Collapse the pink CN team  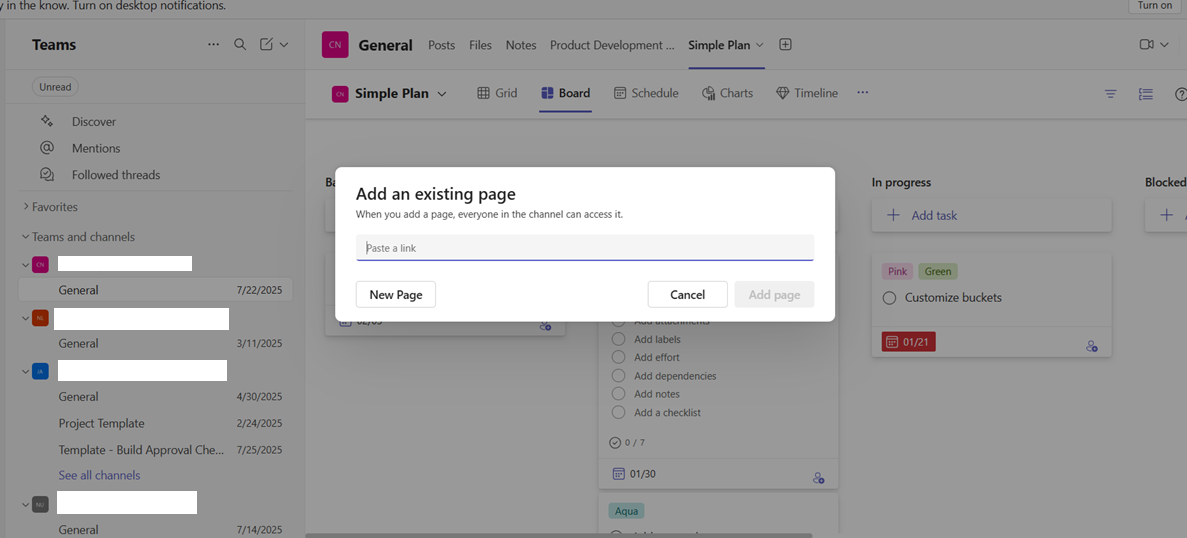(26, 264)
